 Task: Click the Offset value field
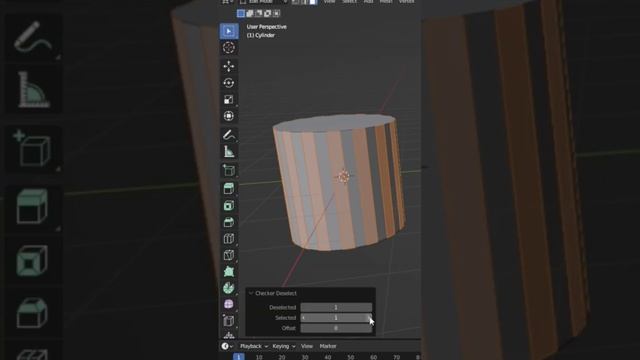336,328
